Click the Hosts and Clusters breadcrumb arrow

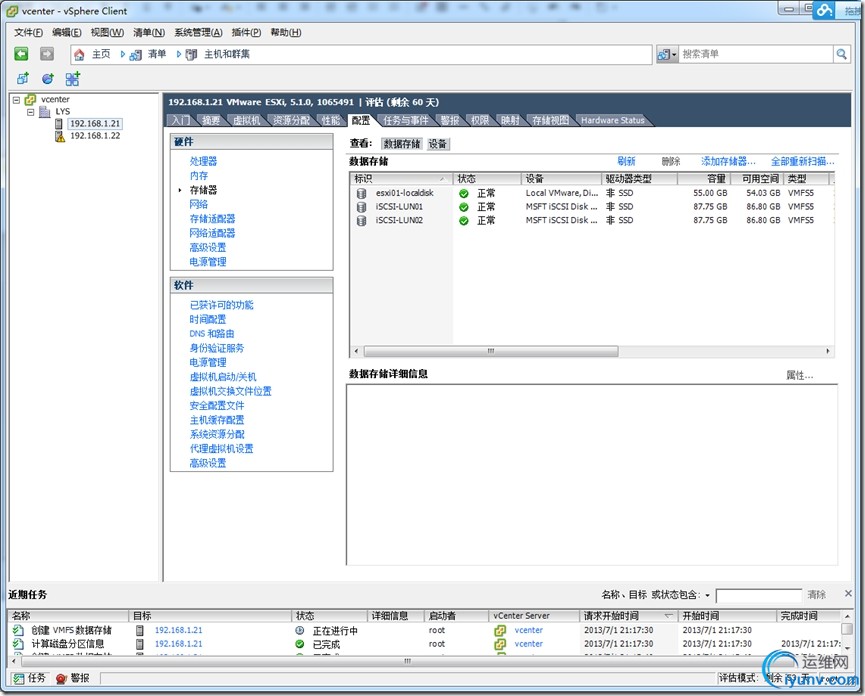coord(179,54)
